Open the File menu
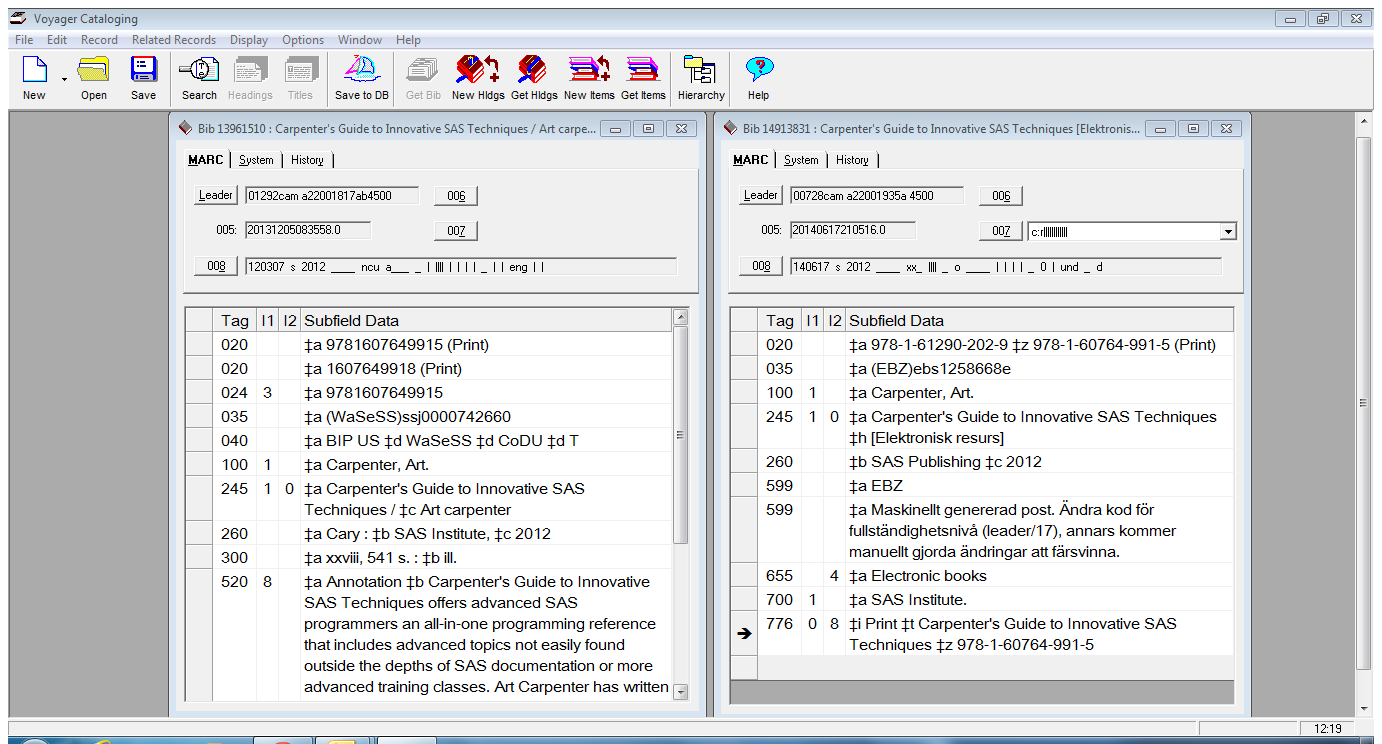The width and height of the screenshot is (1382, 744). (24, 40)
